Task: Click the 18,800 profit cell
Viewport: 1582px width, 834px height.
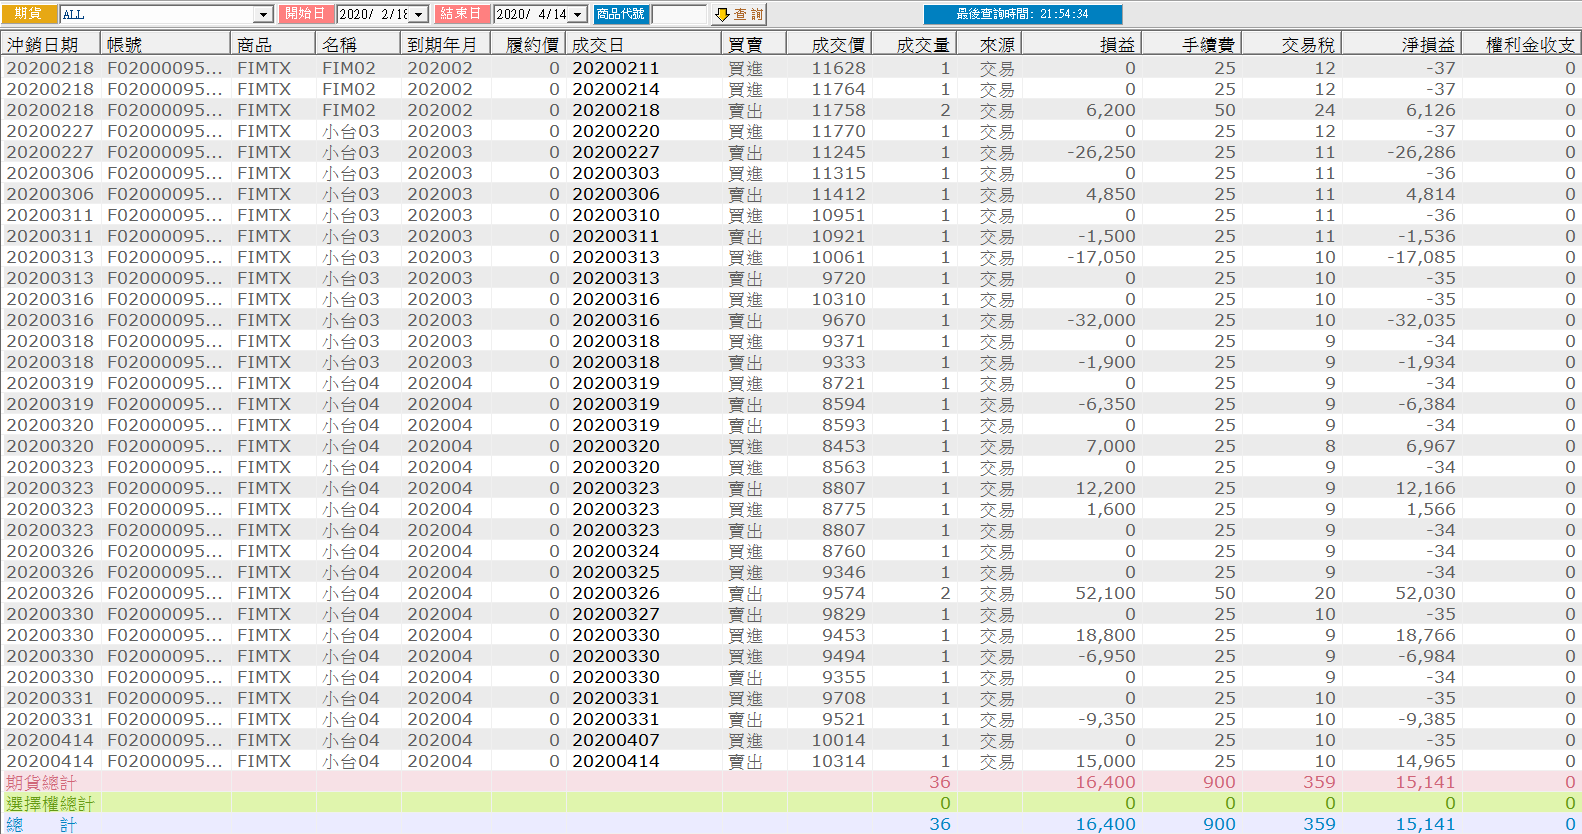Action: (x=1106, y=635)
